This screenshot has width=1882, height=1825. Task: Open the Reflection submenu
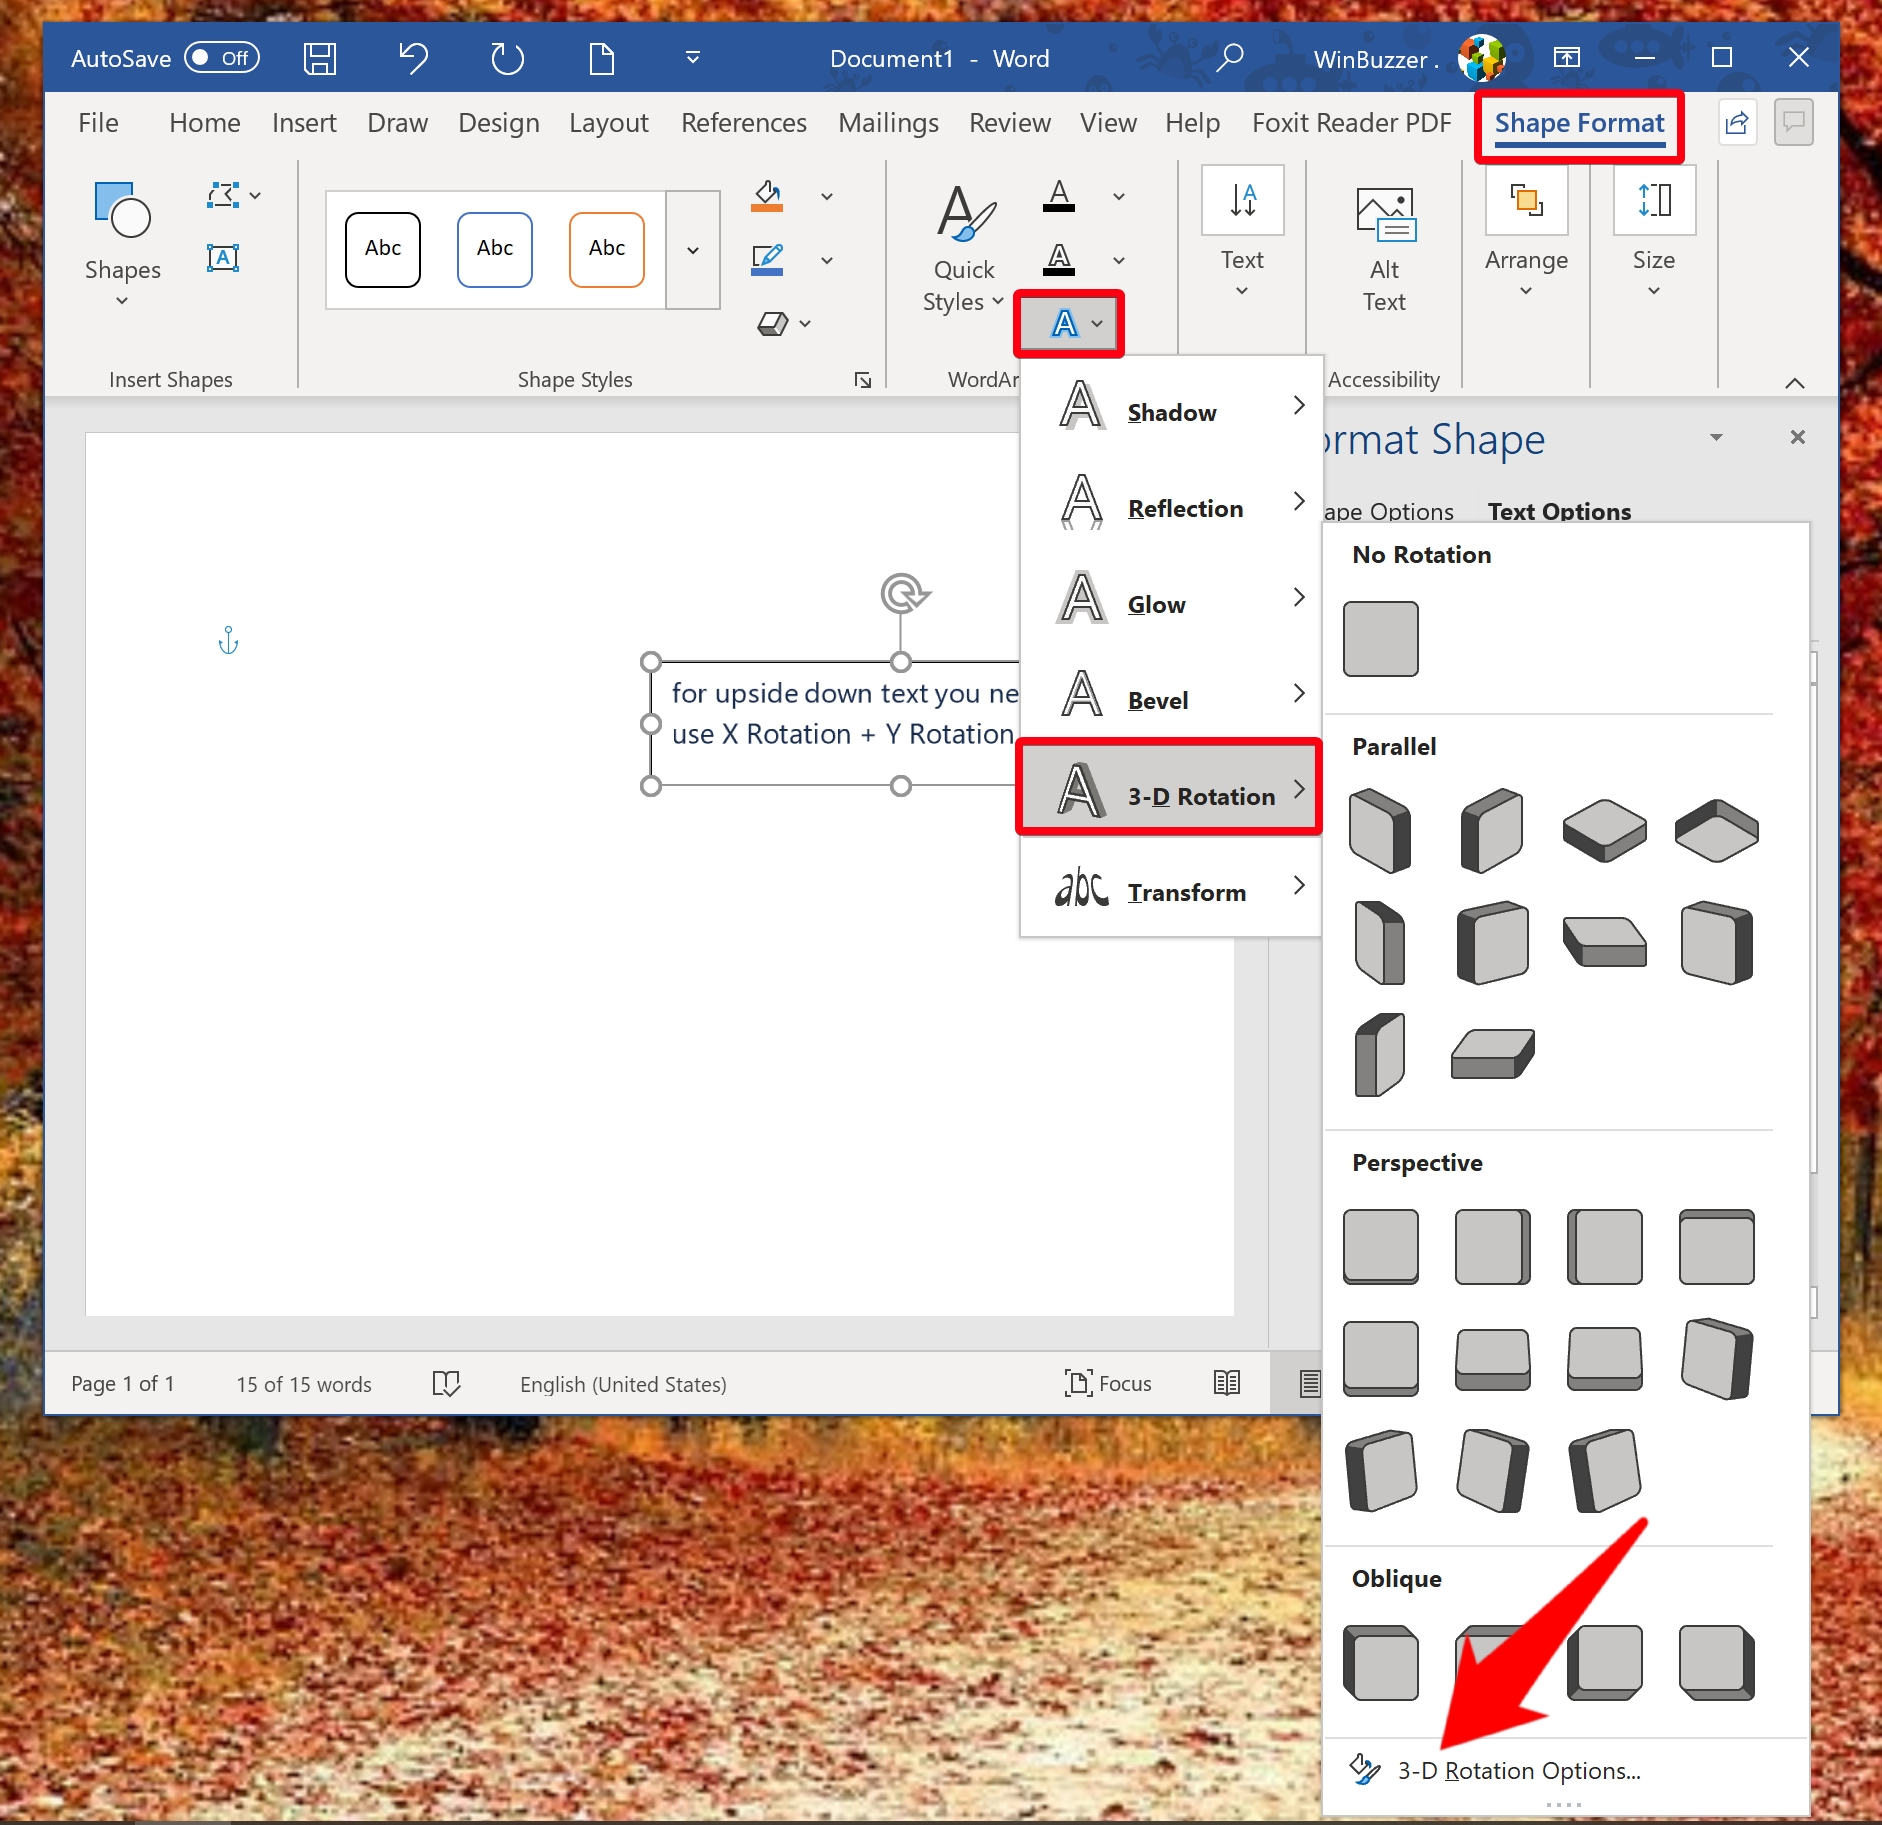[1171, 501]
